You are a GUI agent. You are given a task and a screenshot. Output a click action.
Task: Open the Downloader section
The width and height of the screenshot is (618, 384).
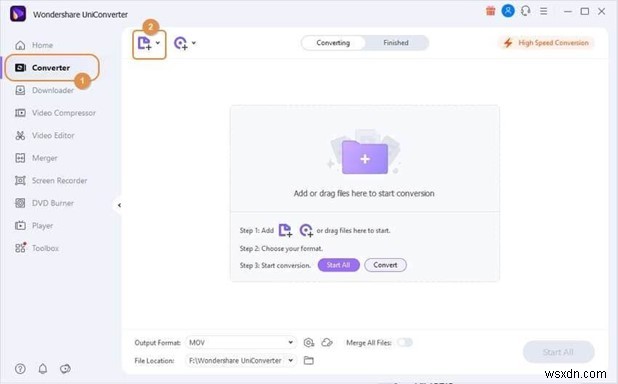tap(44, 90)
